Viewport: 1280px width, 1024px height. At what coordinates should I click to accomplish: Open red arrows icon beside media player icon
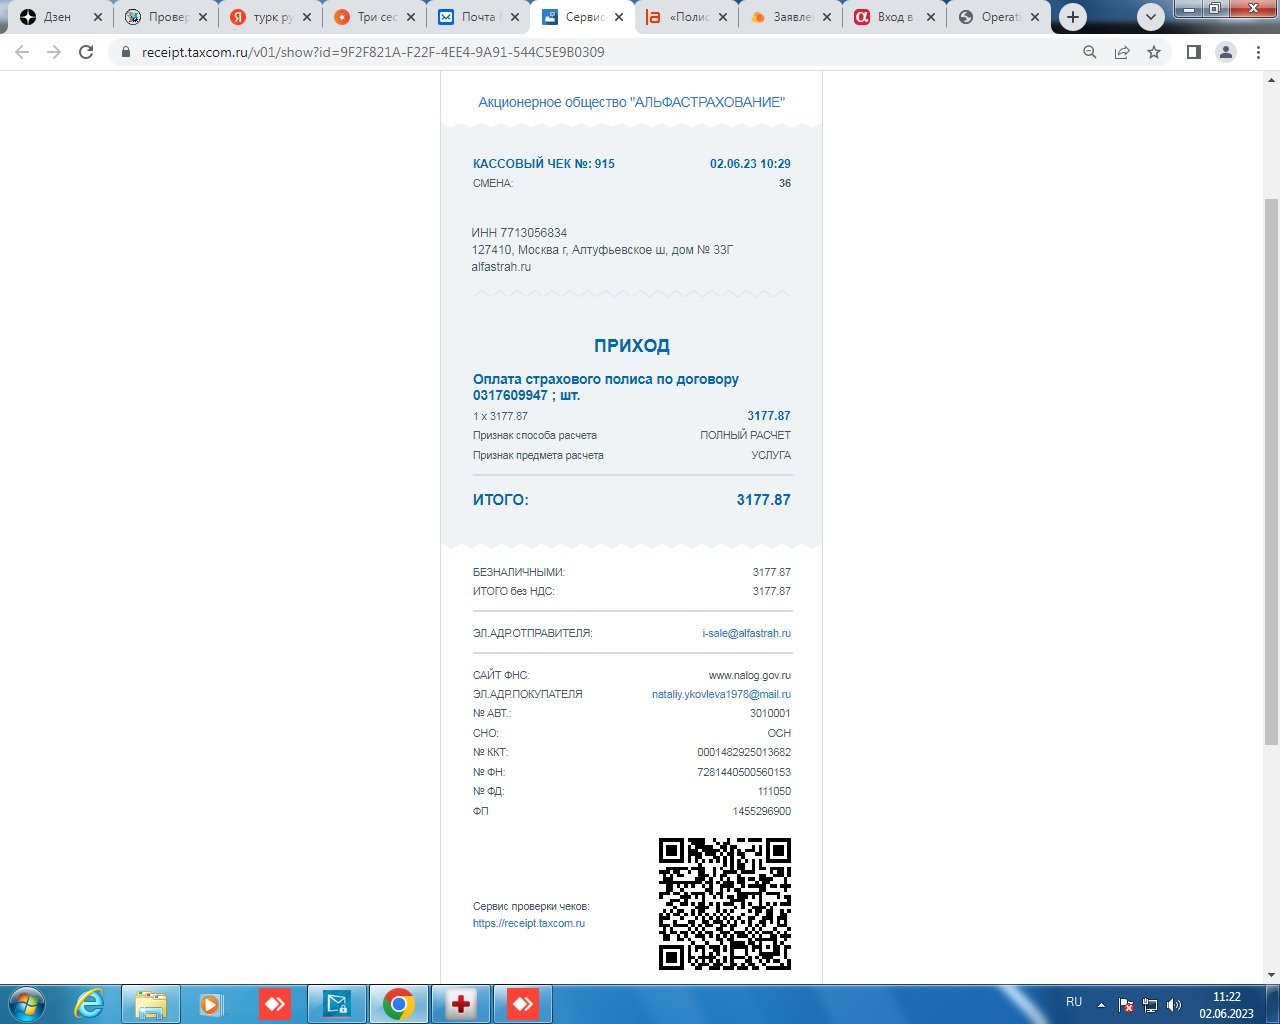point(274,1004)
